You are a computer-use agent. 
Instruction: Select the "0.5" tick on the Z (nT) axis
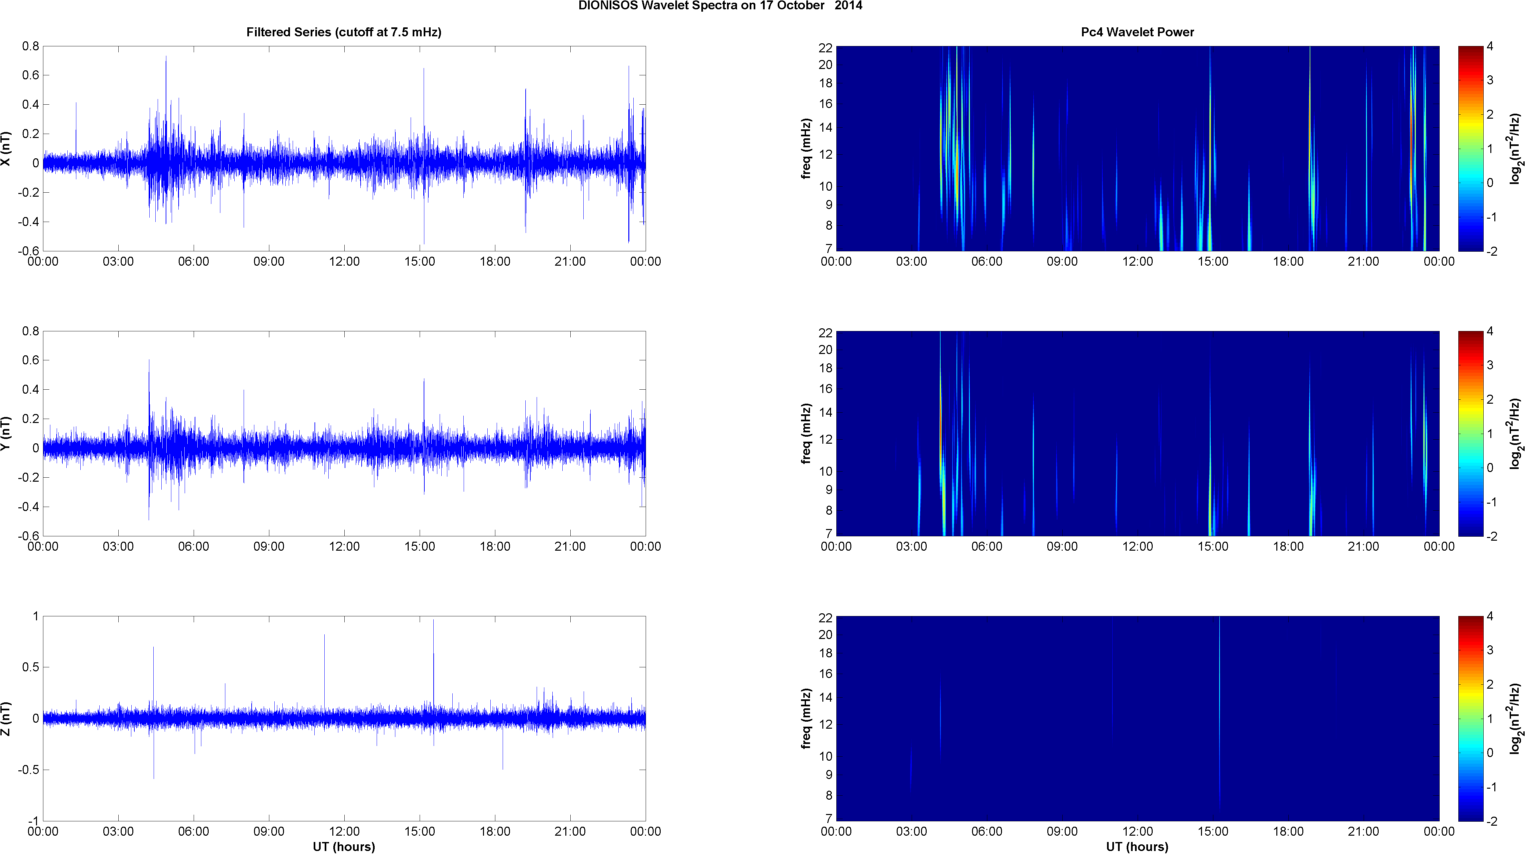[30, 667]
